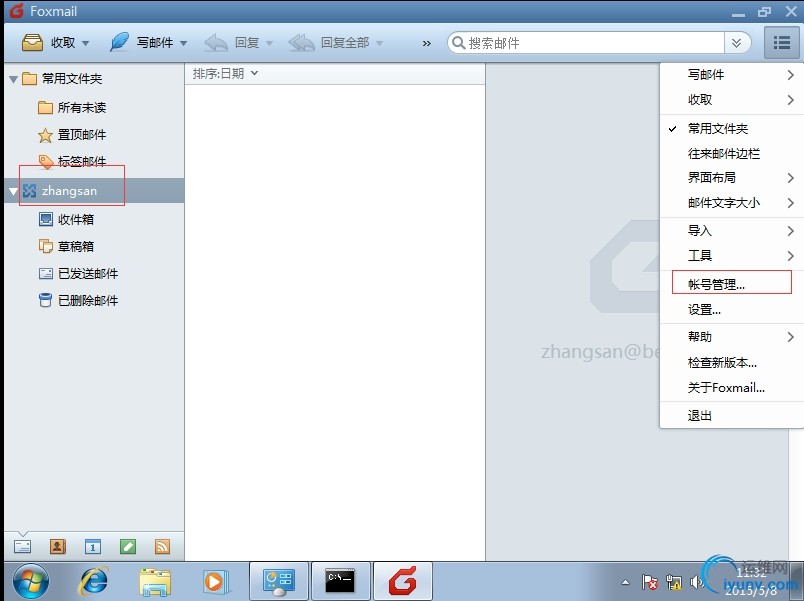Click the pinned mail (置顶邮件) star icon
The width and height of the screenshot is (804, 601).
click(45, 135)
